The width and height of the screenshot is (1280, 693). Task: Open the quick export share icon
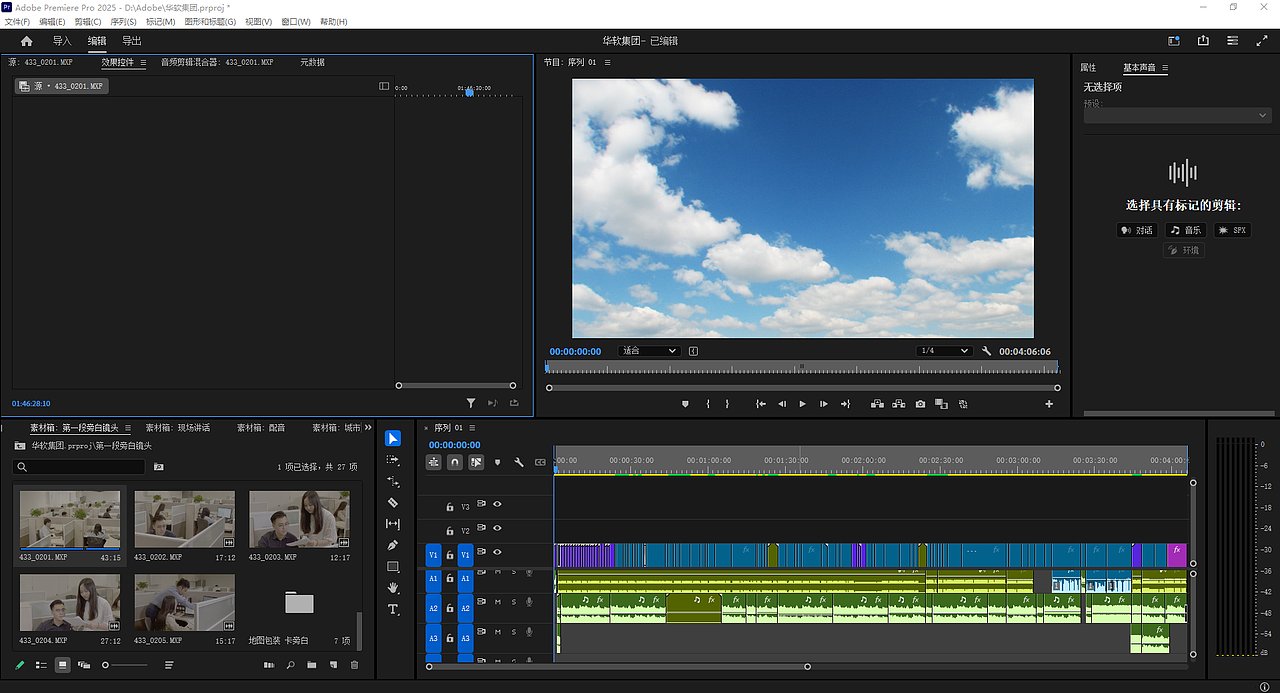click(1203, 41)
